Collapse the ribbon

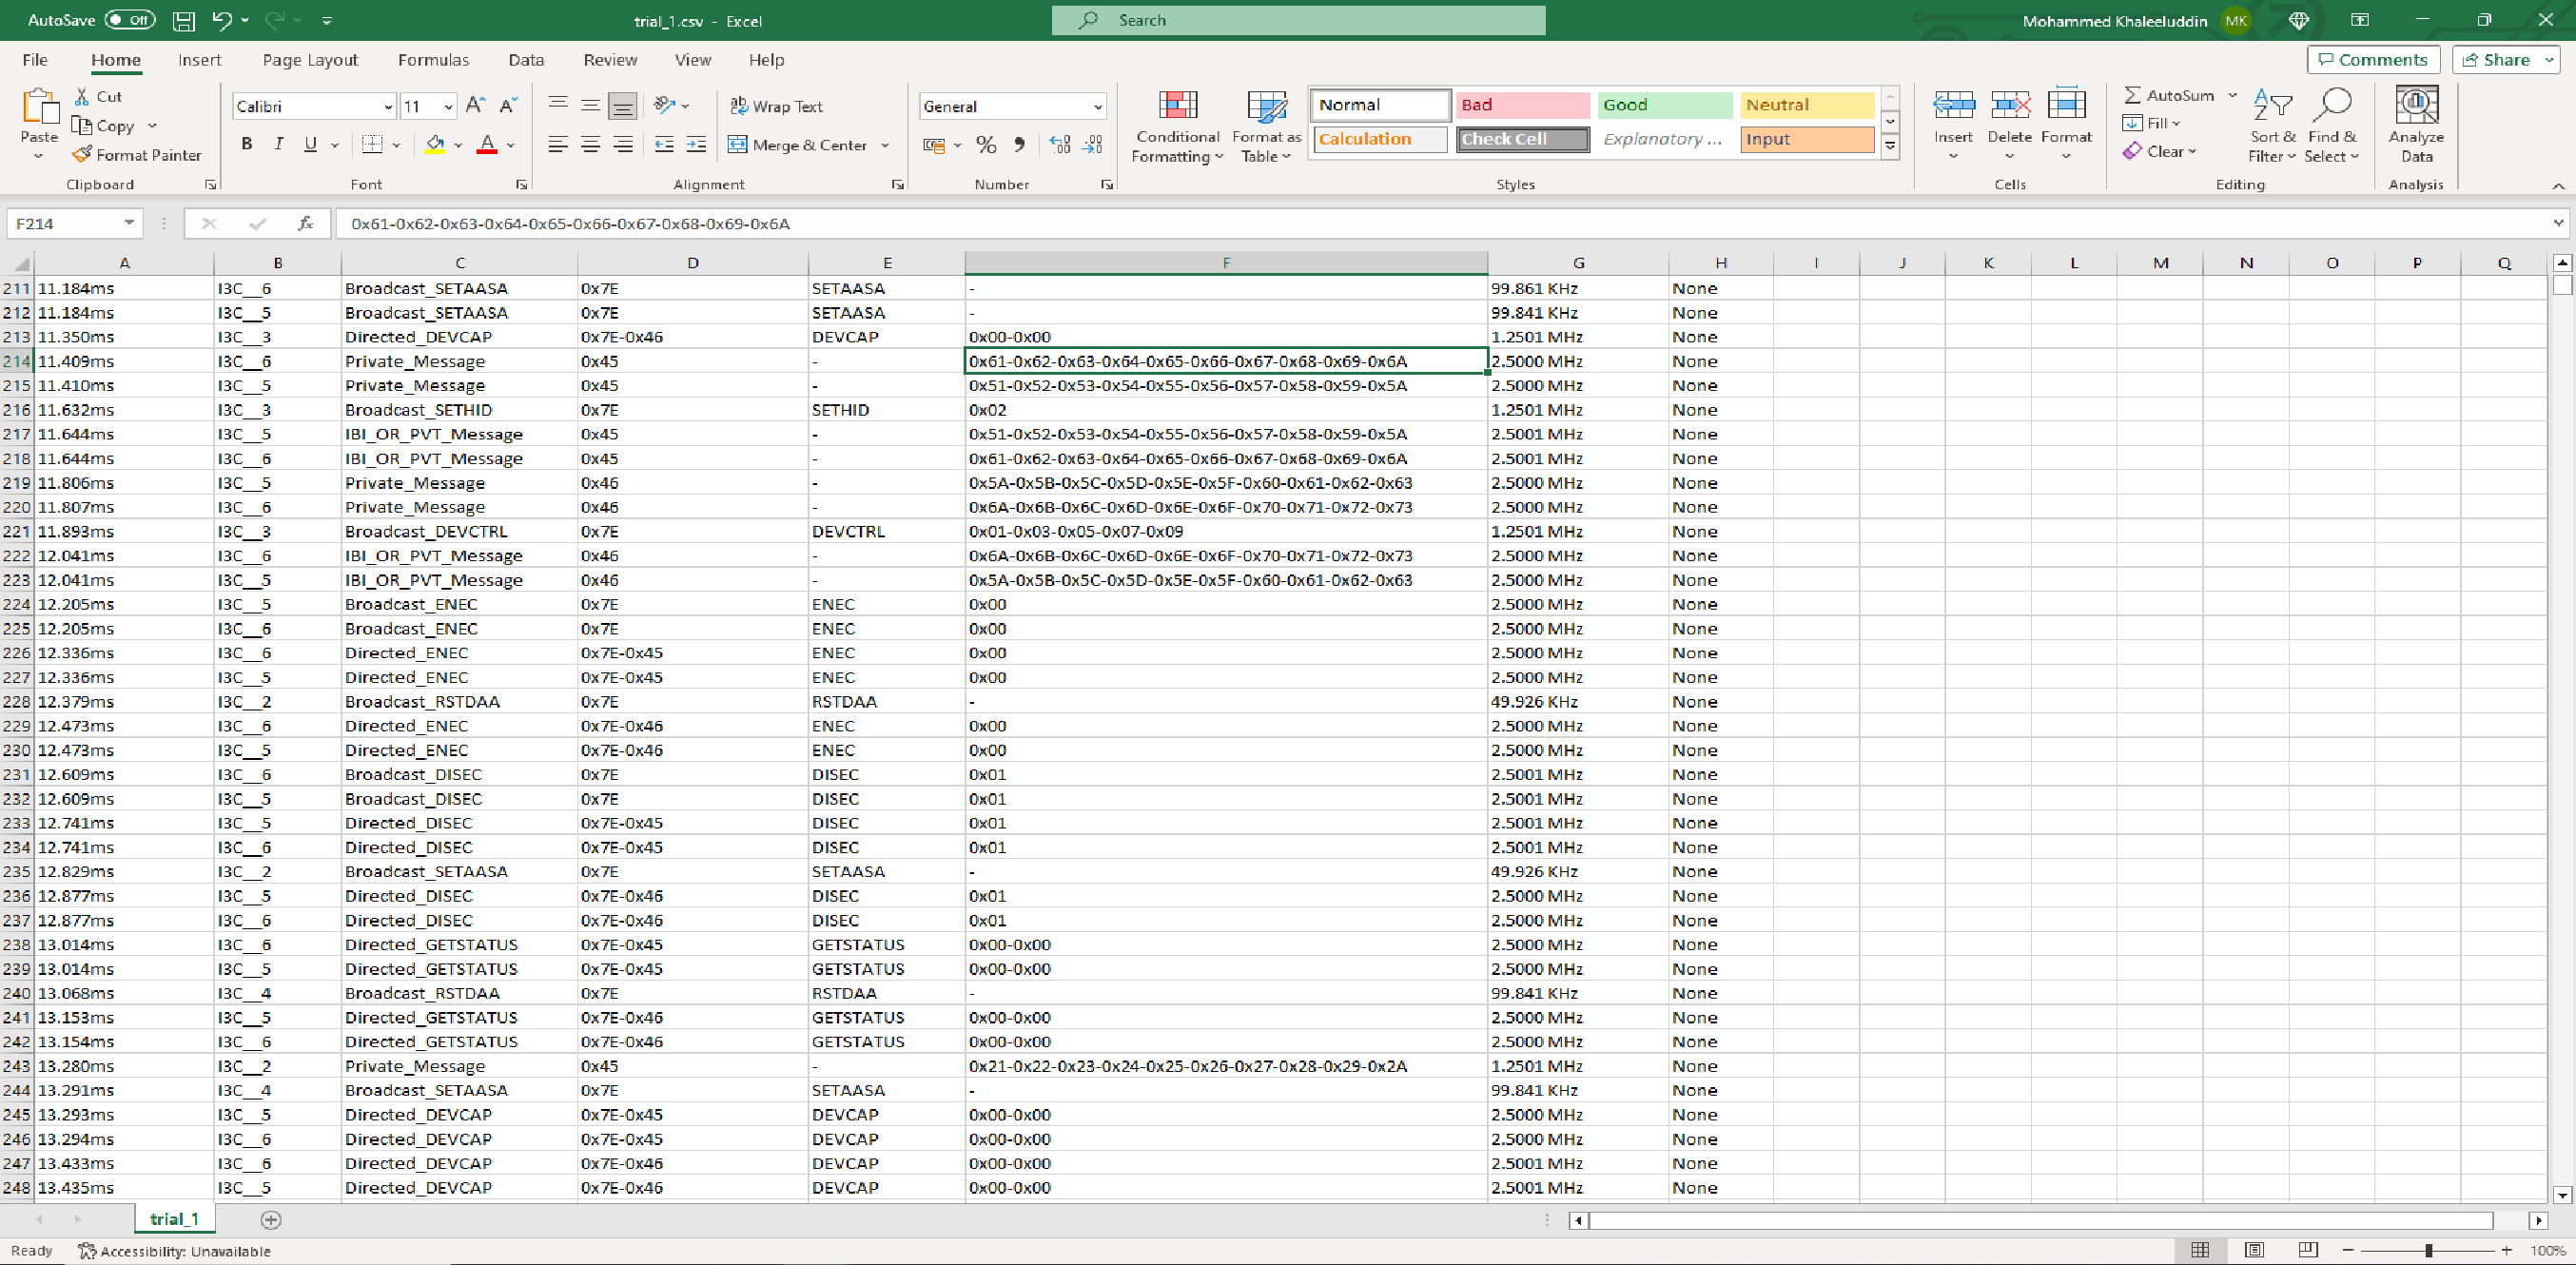pyautogui.click(x=2558, y=186)
